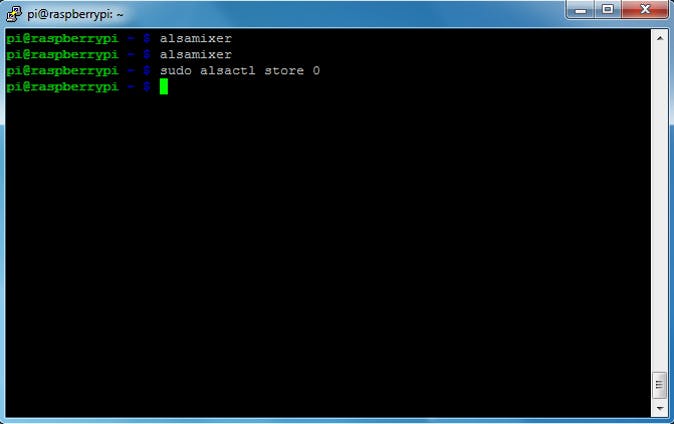Maximize the terminal window
Image resolution: width=674 pixels, height=424 pixels.
click(607, 9)
